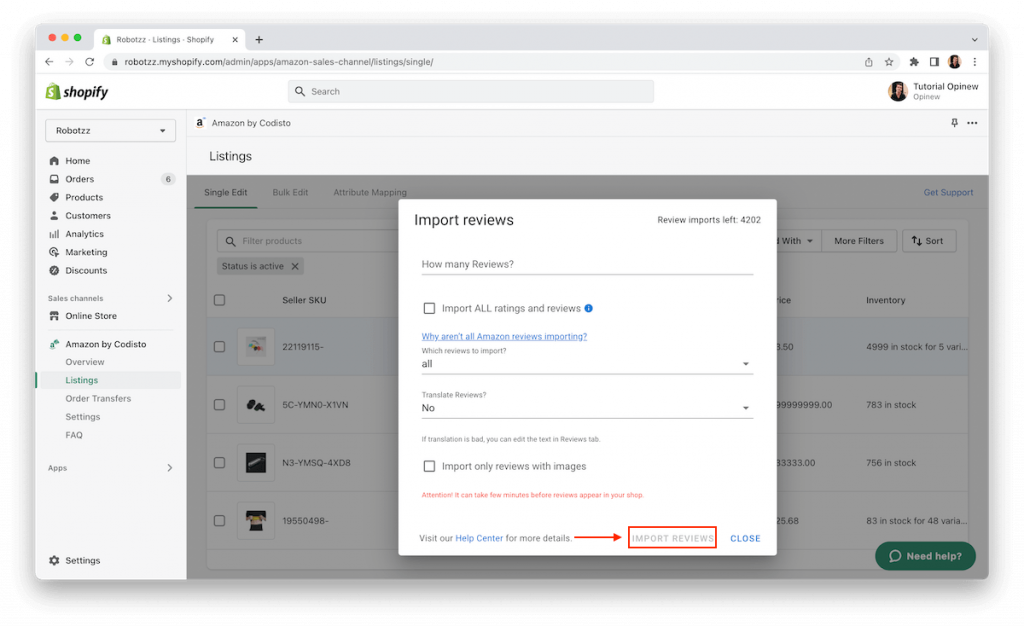The width and height of the screenshot is (1024, 626).
Task: Check the row for SKU N3-YMSQ-4XD8
Action: coord(219,463)
